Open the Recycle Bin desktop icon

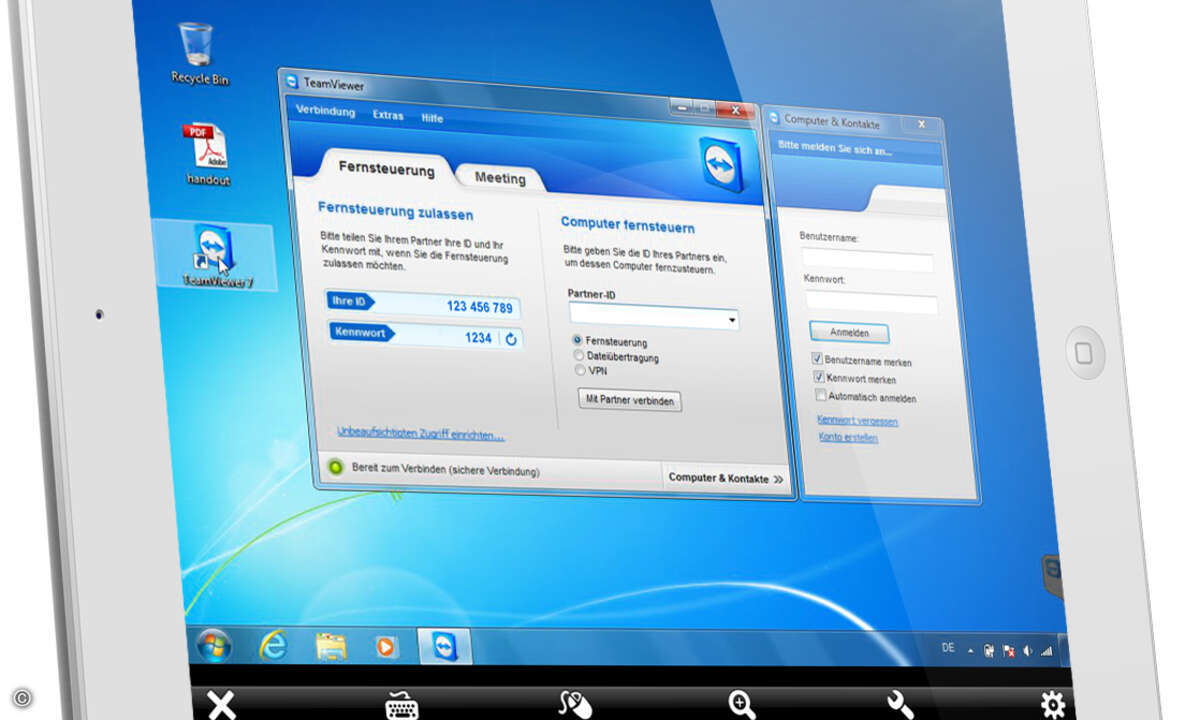[197, 53]
